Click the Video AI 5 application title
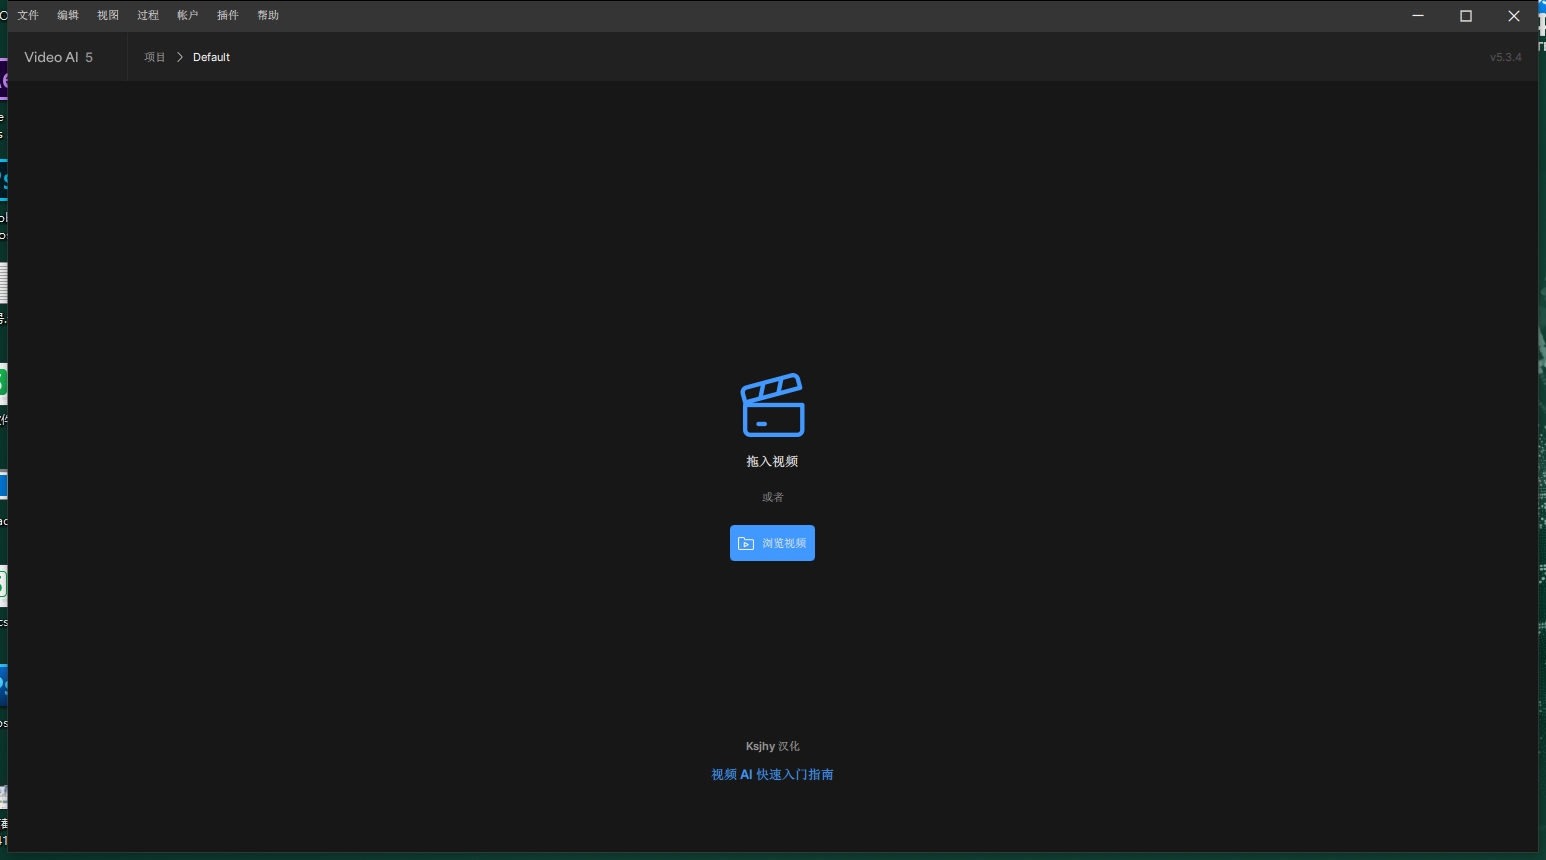The image size is (1546, 860). [x=57, y=56]
